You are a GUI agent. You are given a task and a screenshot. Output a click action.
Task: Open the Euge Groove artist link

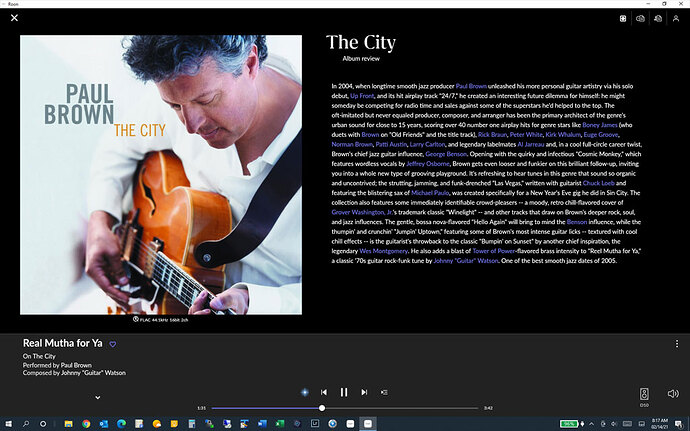[601, 135]
